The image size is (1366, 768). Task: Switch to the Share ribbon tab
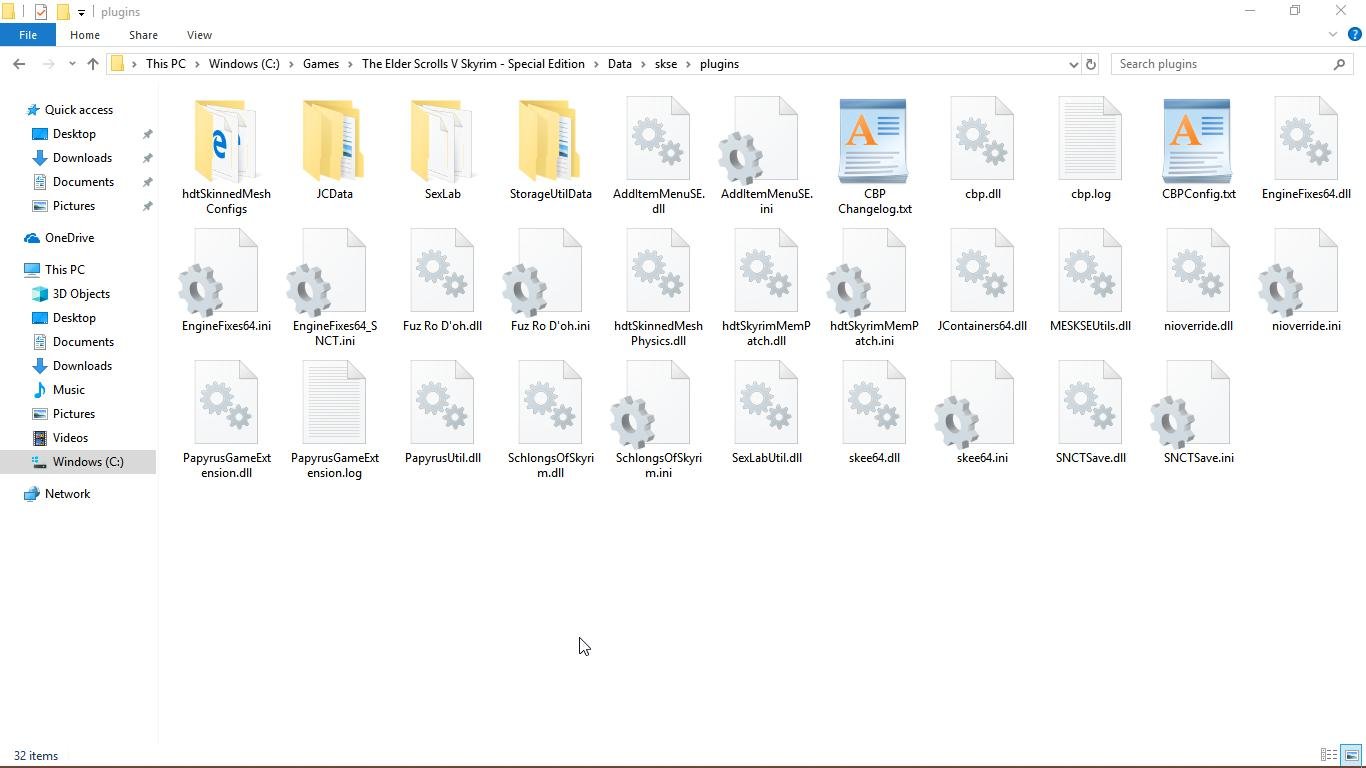(x=143, y=35)
